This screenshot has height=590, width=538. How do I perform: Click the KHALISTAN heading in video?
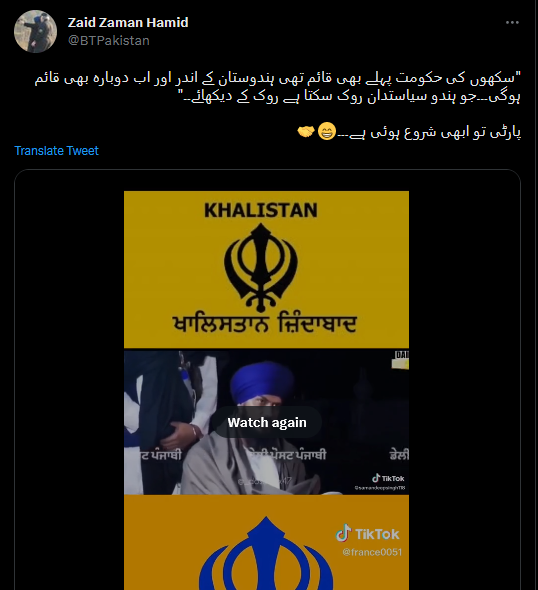(261, 210)
